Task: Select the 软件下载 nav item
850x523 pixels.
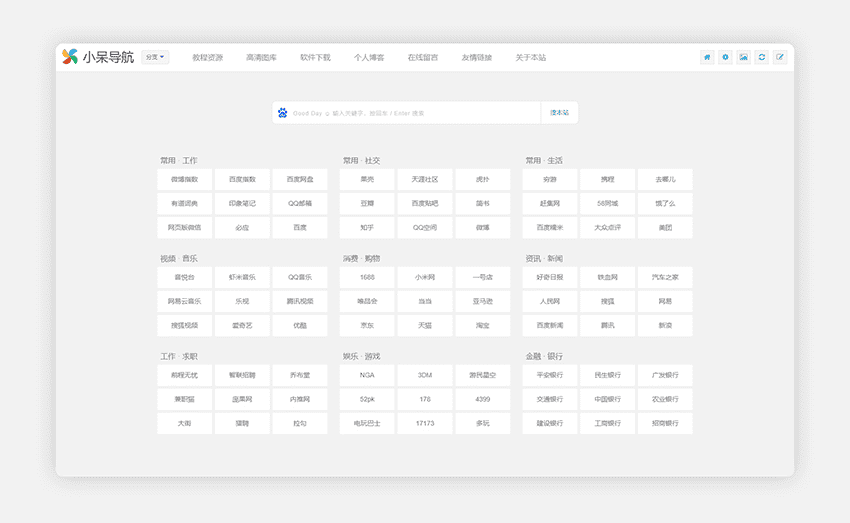Action: coord(315,57)
